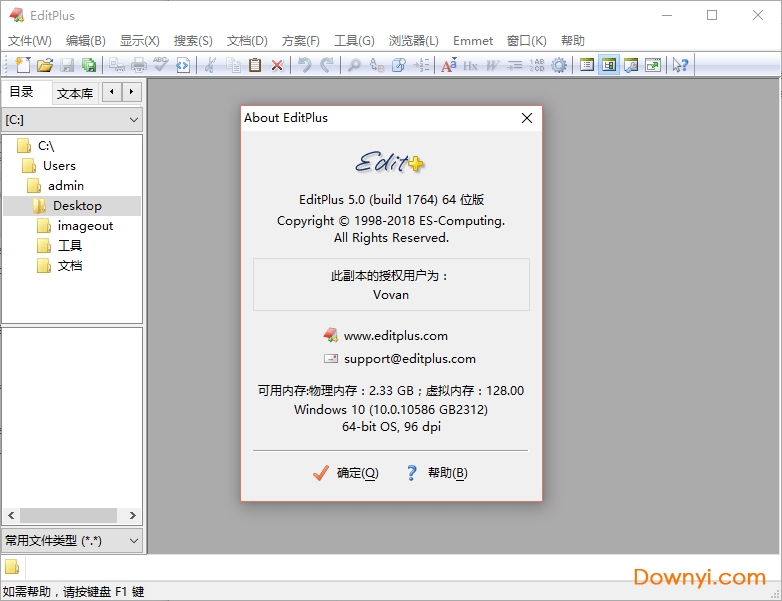Click the Save All green disks icon
The image size is (782, 601).
[89, 65]
